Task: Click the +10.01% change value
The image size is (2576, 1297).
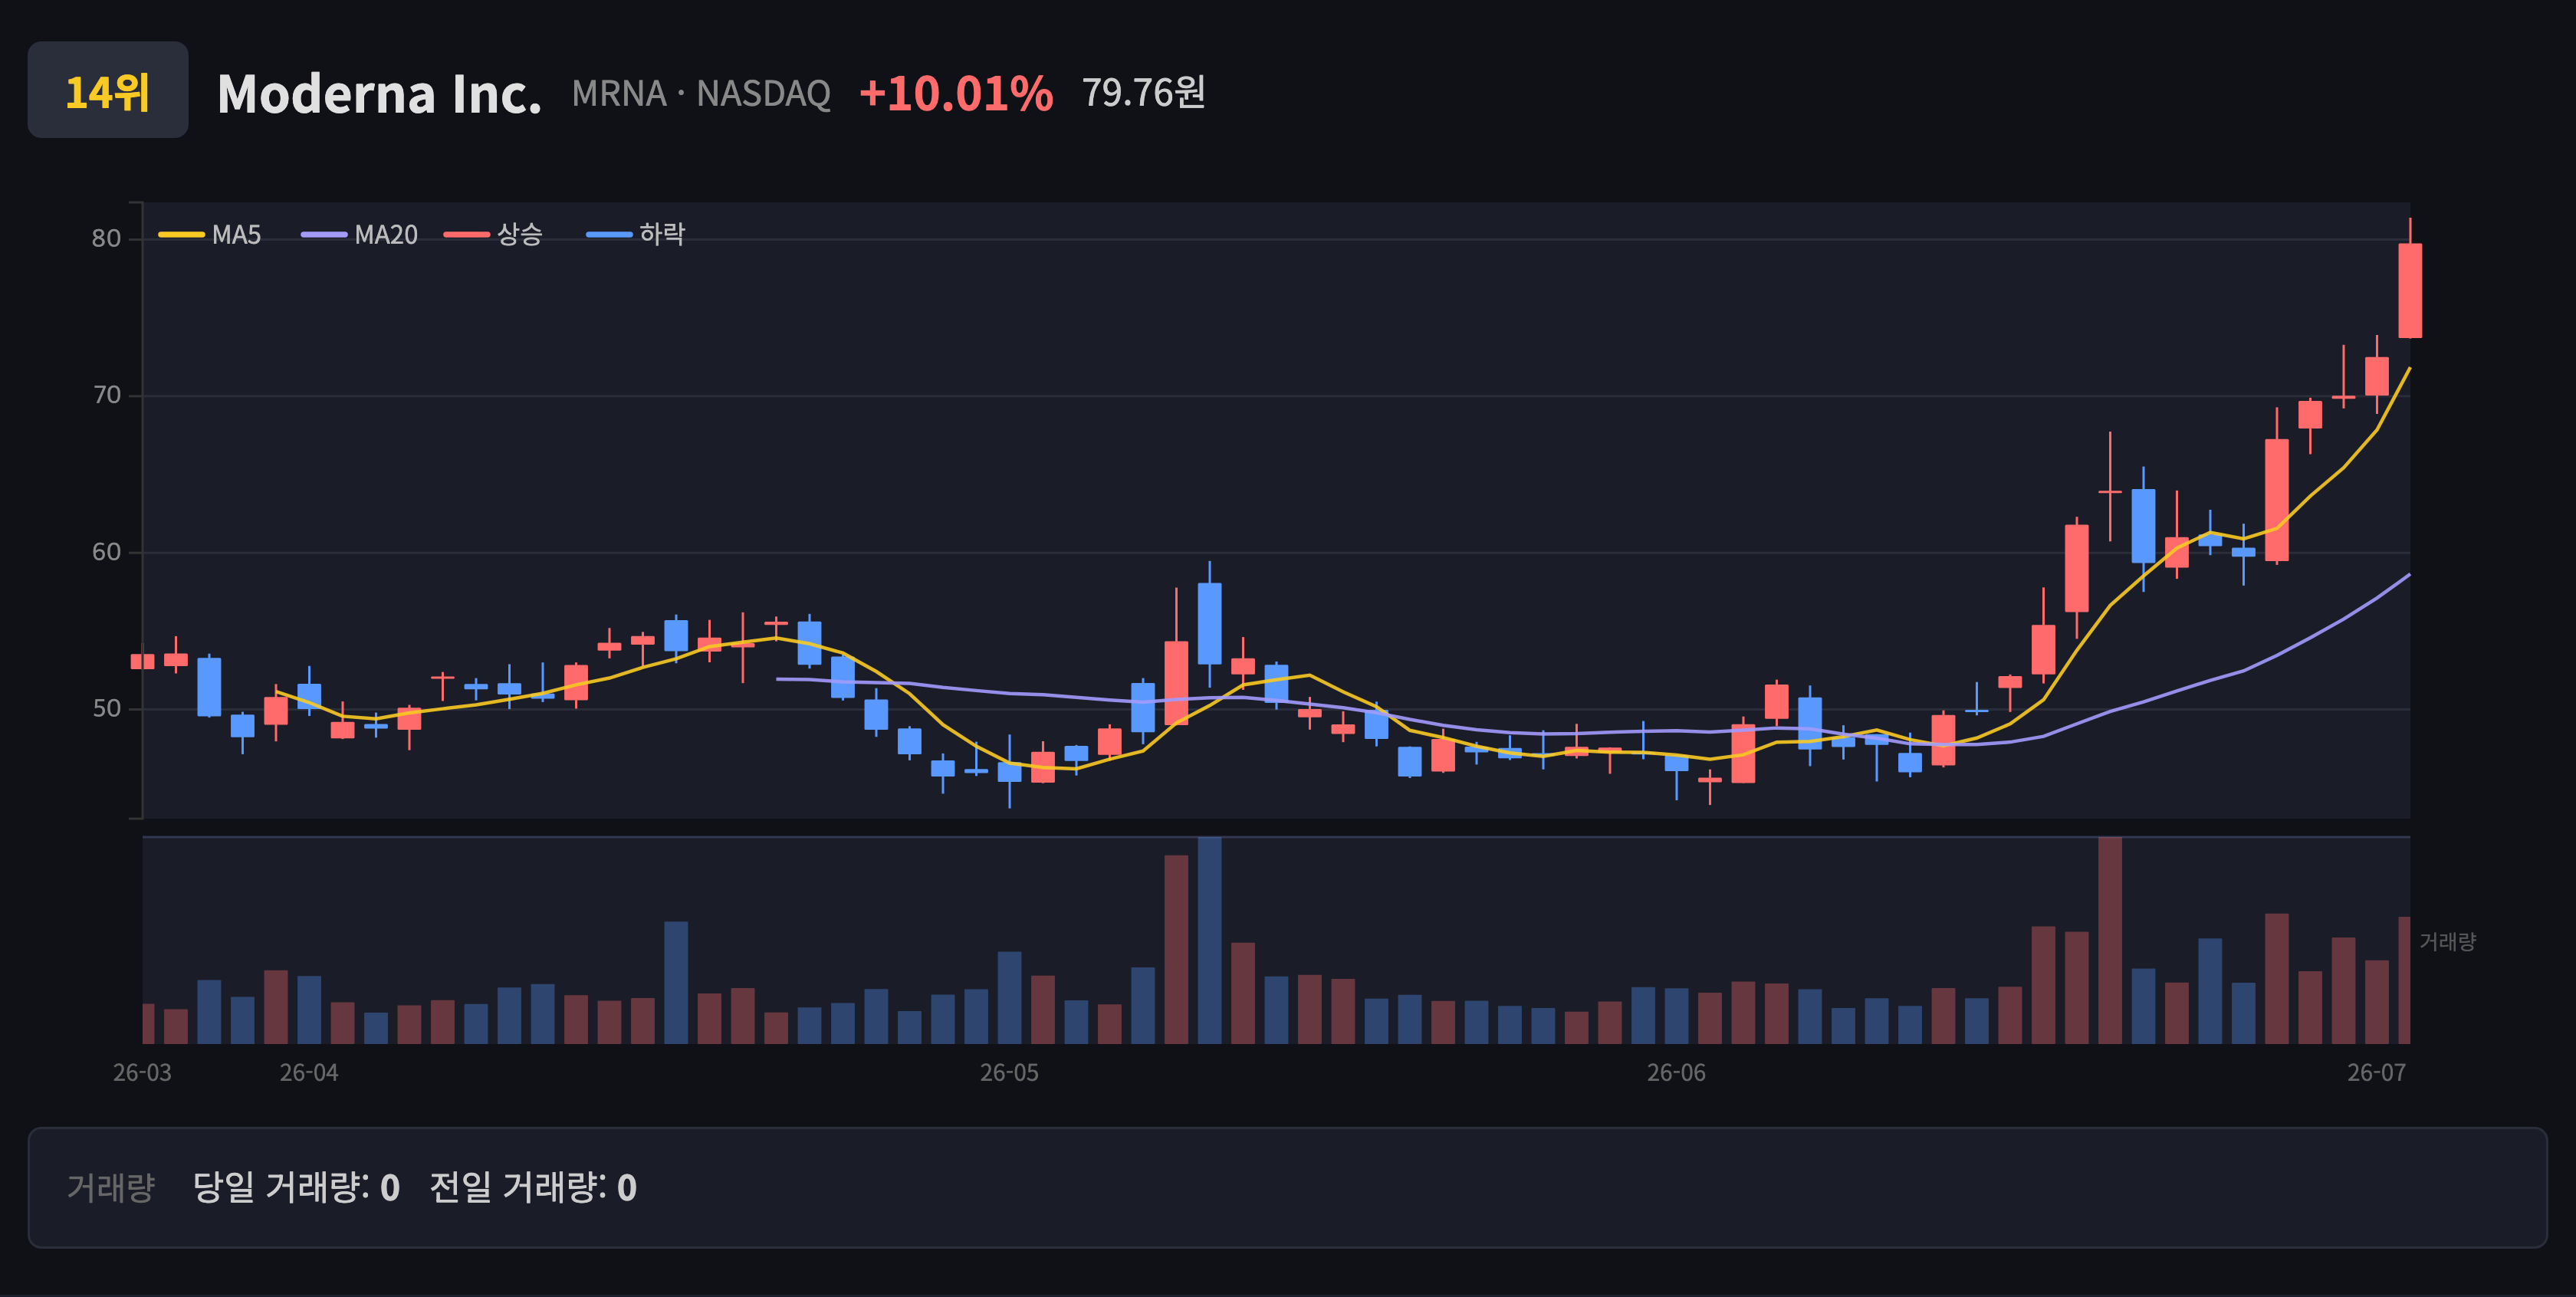Action: click(955, 93)
